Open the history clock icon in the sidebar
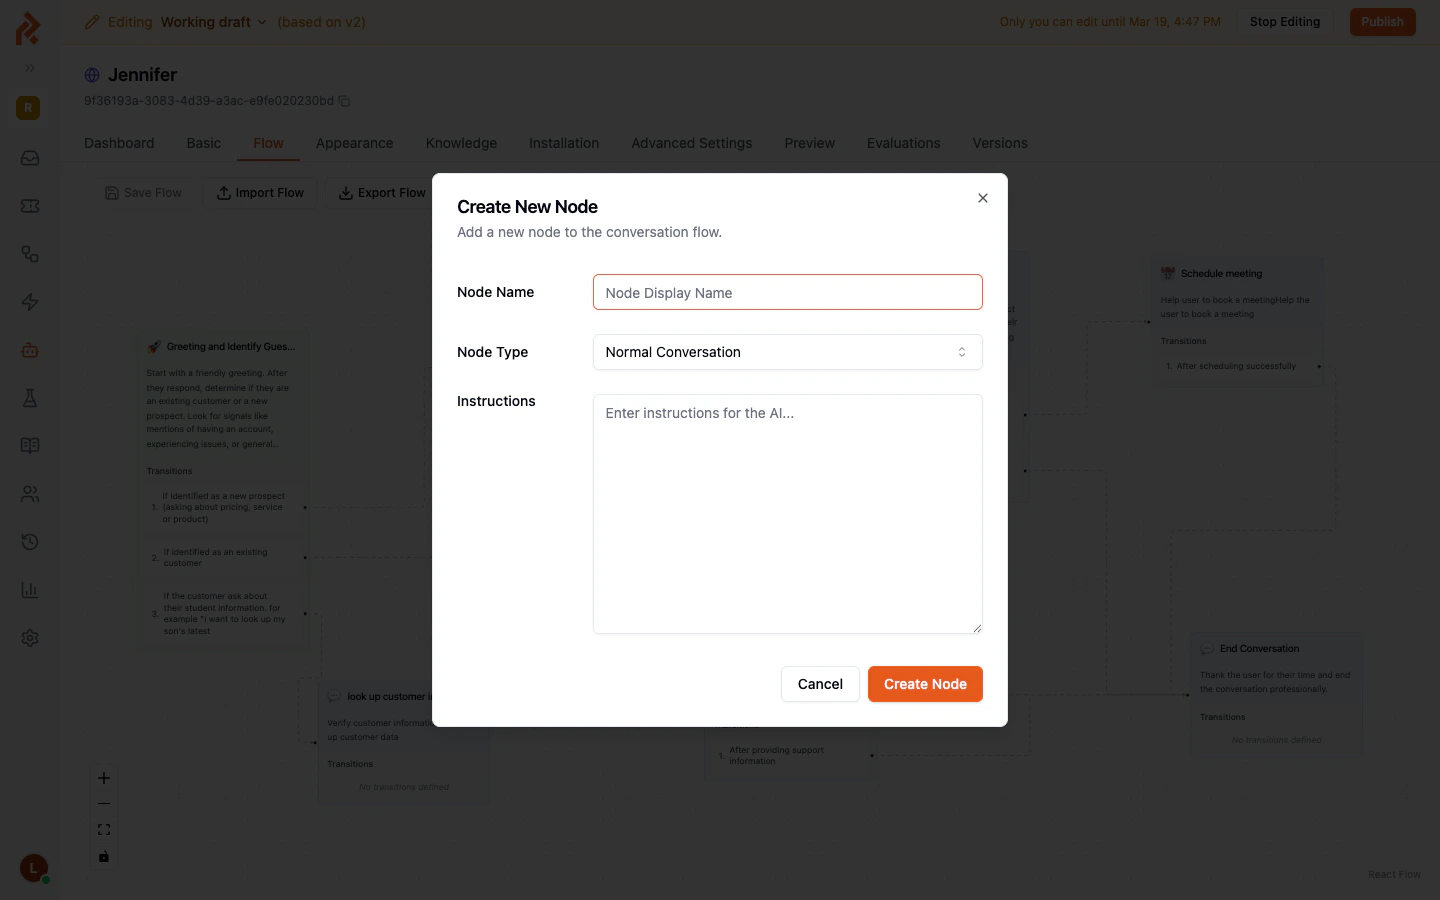1440x900 pixels. (x=29, y=542)
